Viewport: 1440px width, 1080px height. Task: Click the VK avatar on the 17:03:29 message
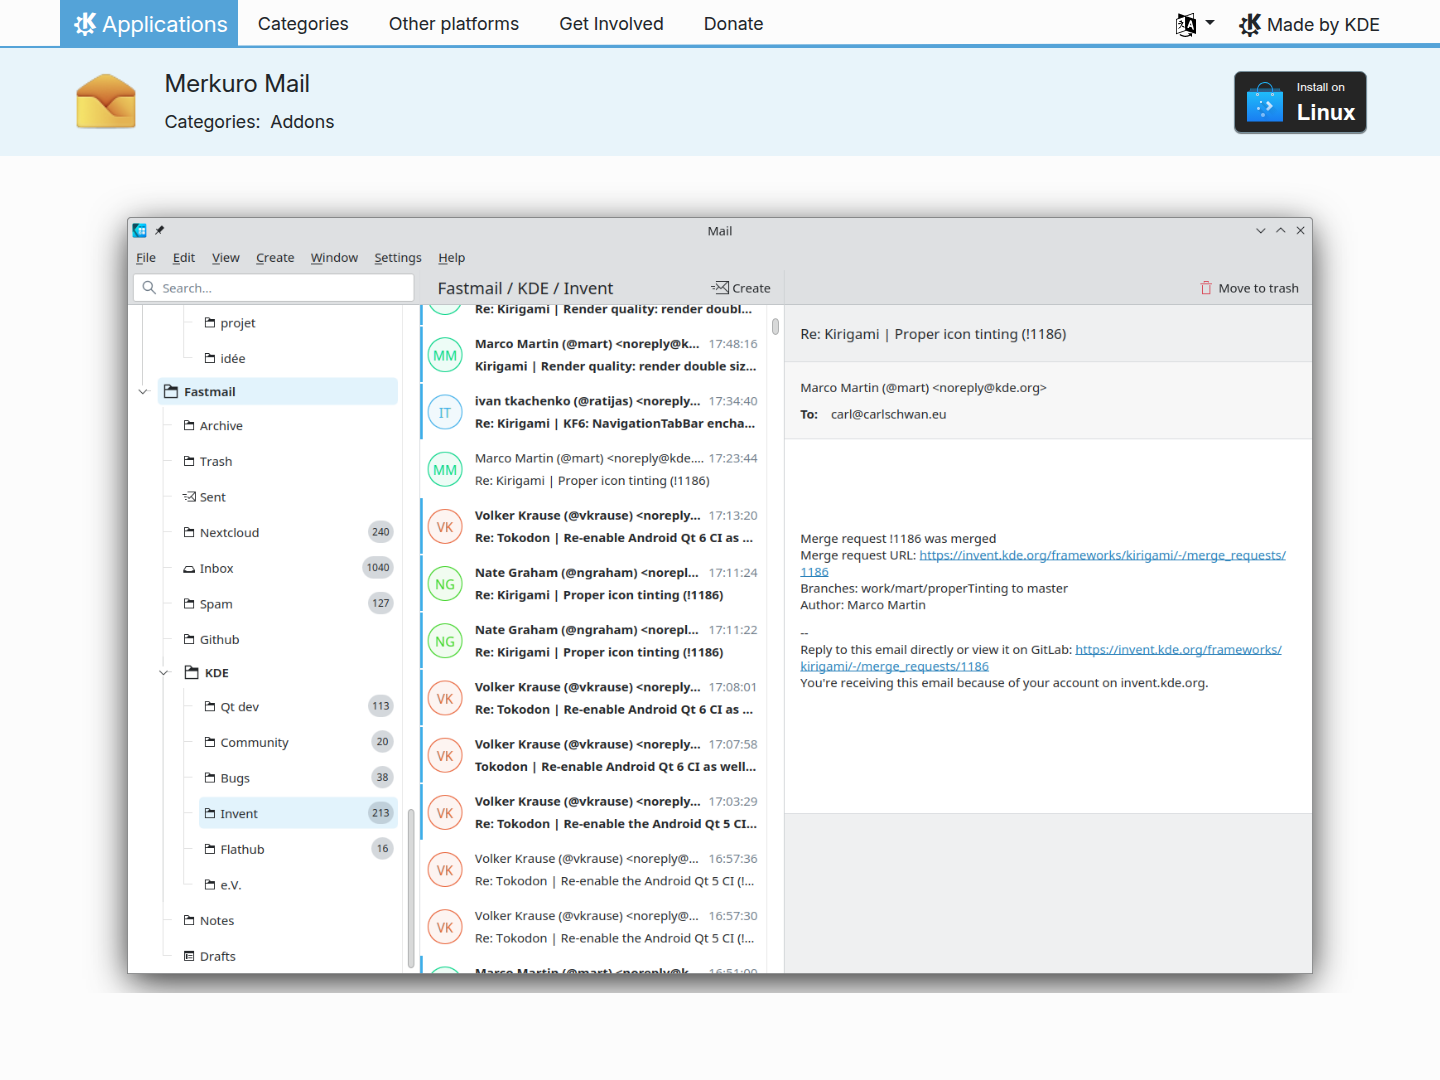445,812
